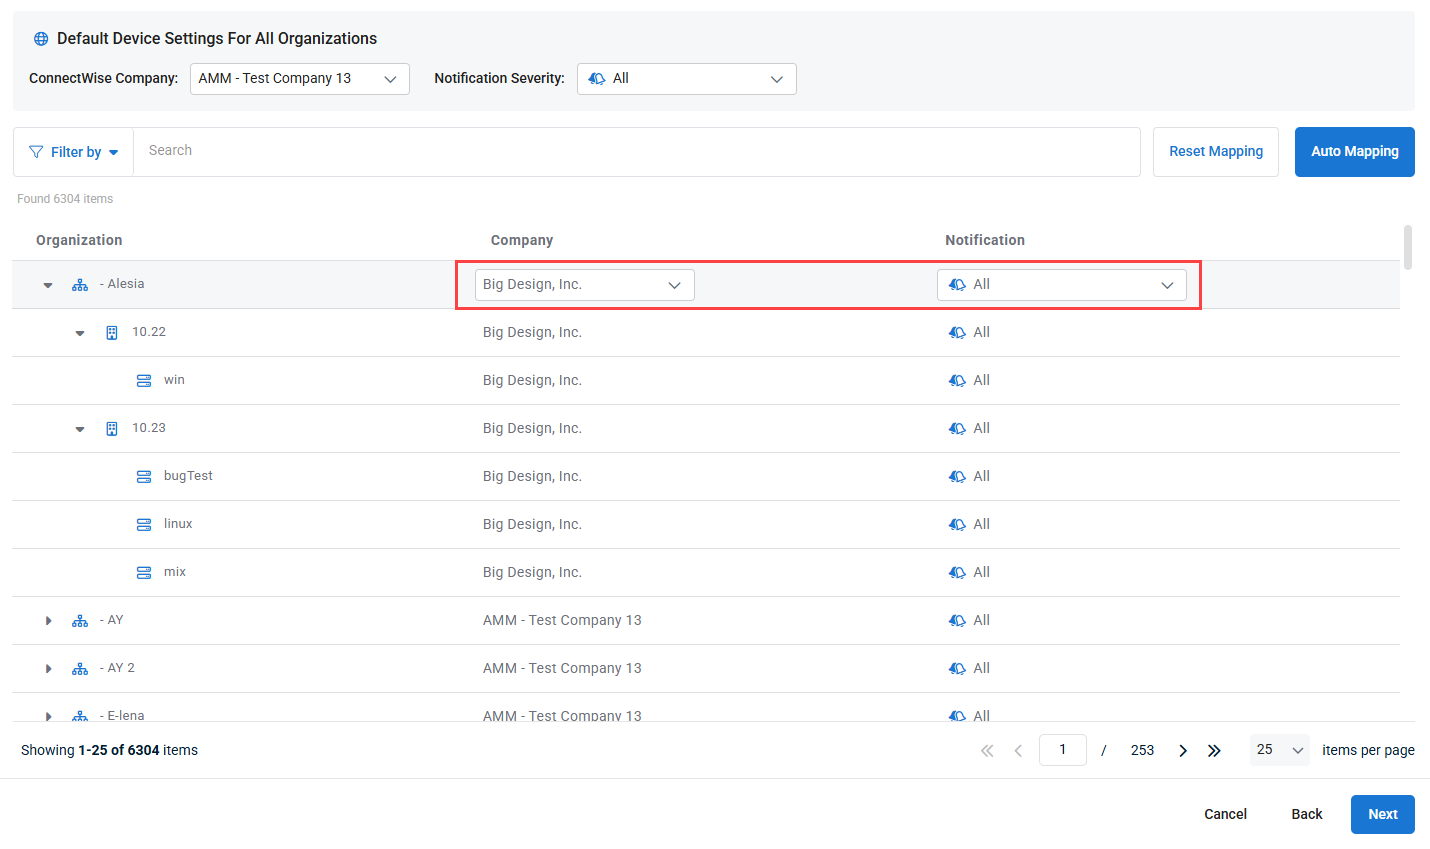Change the 25 items per page selector
Image resolution: width=1430 pixels, height=849 pixels.
click(1279, 750)
